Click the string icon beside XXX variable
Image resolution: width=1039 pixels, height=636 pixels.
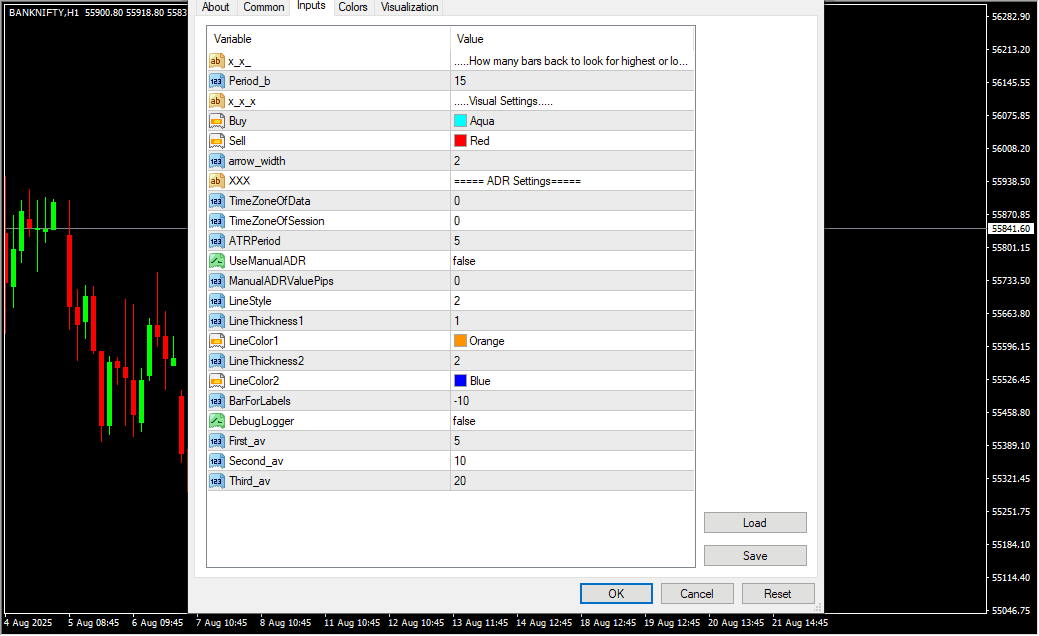(x=216, y=181)
